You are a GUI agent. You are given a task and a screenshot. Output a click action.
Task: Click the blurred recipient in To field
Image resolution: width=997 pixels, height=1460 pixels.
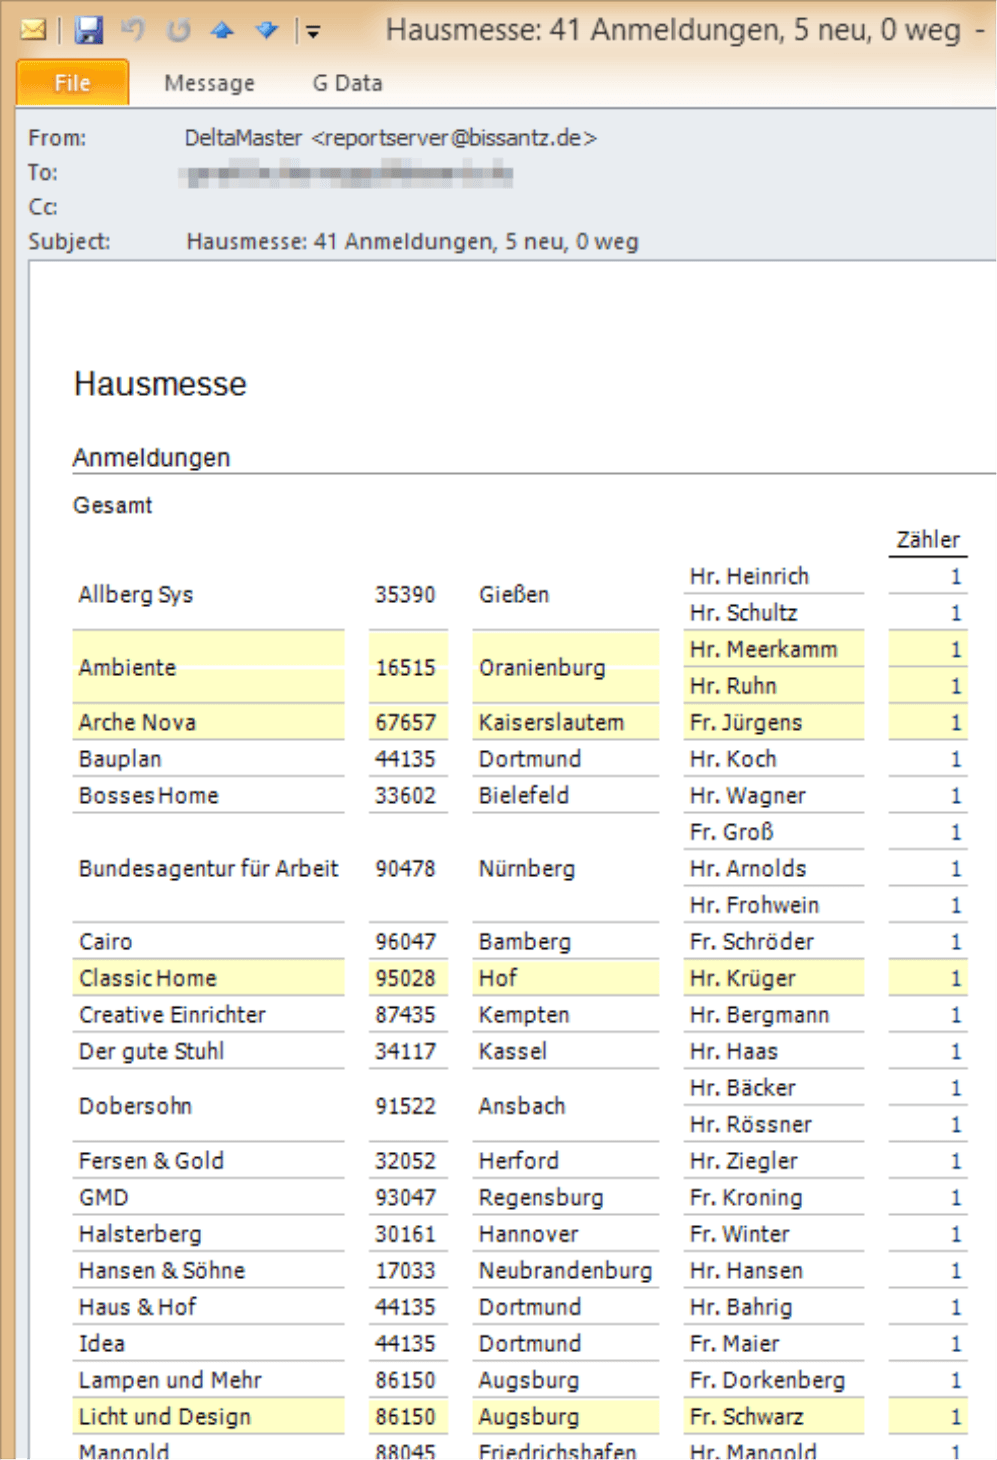[347, 175]
